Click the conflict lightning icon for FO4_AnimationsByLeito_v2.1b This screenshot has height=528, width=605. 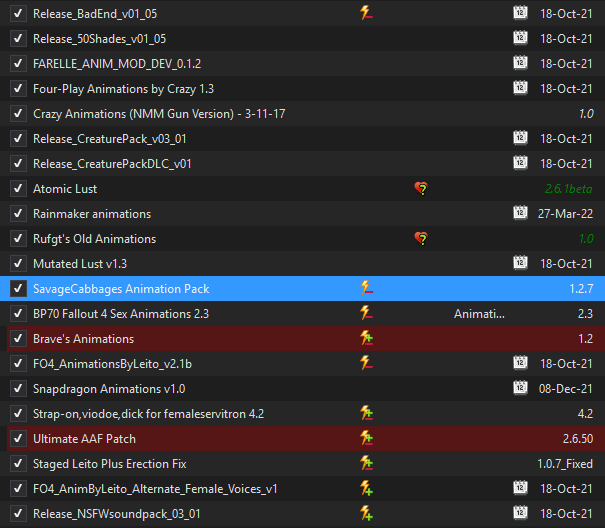point(366,363)
